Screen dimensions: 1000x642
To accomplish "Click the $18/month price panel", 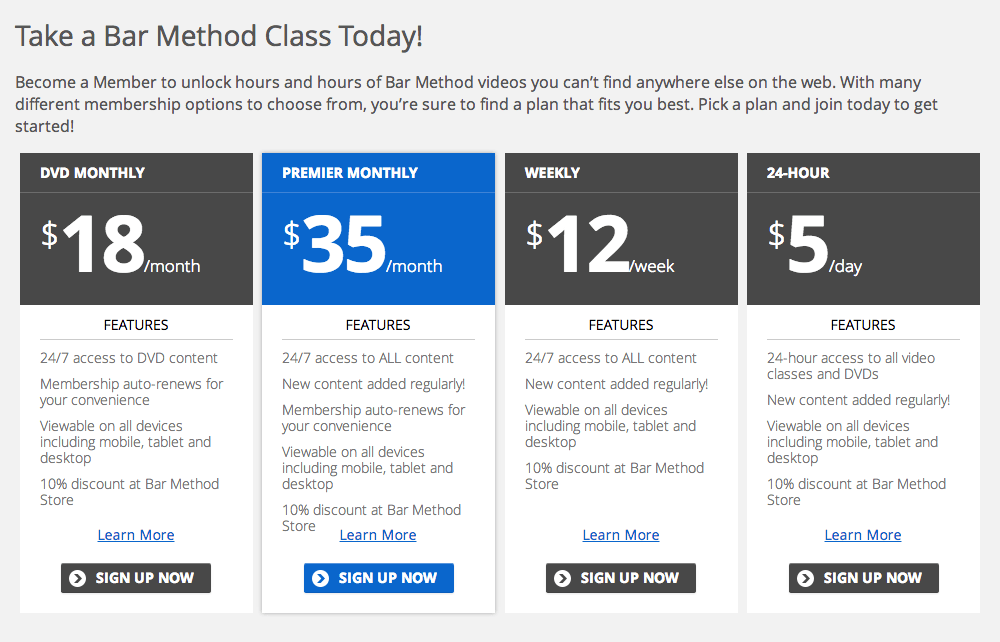I will (x=136, y=249).
